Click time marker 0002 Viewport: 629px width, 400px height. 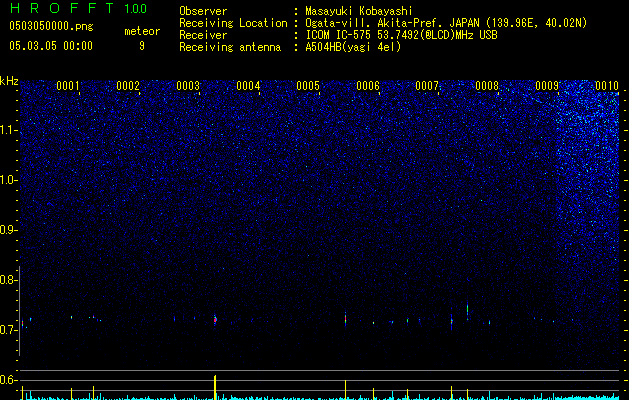tap(128, 86)
